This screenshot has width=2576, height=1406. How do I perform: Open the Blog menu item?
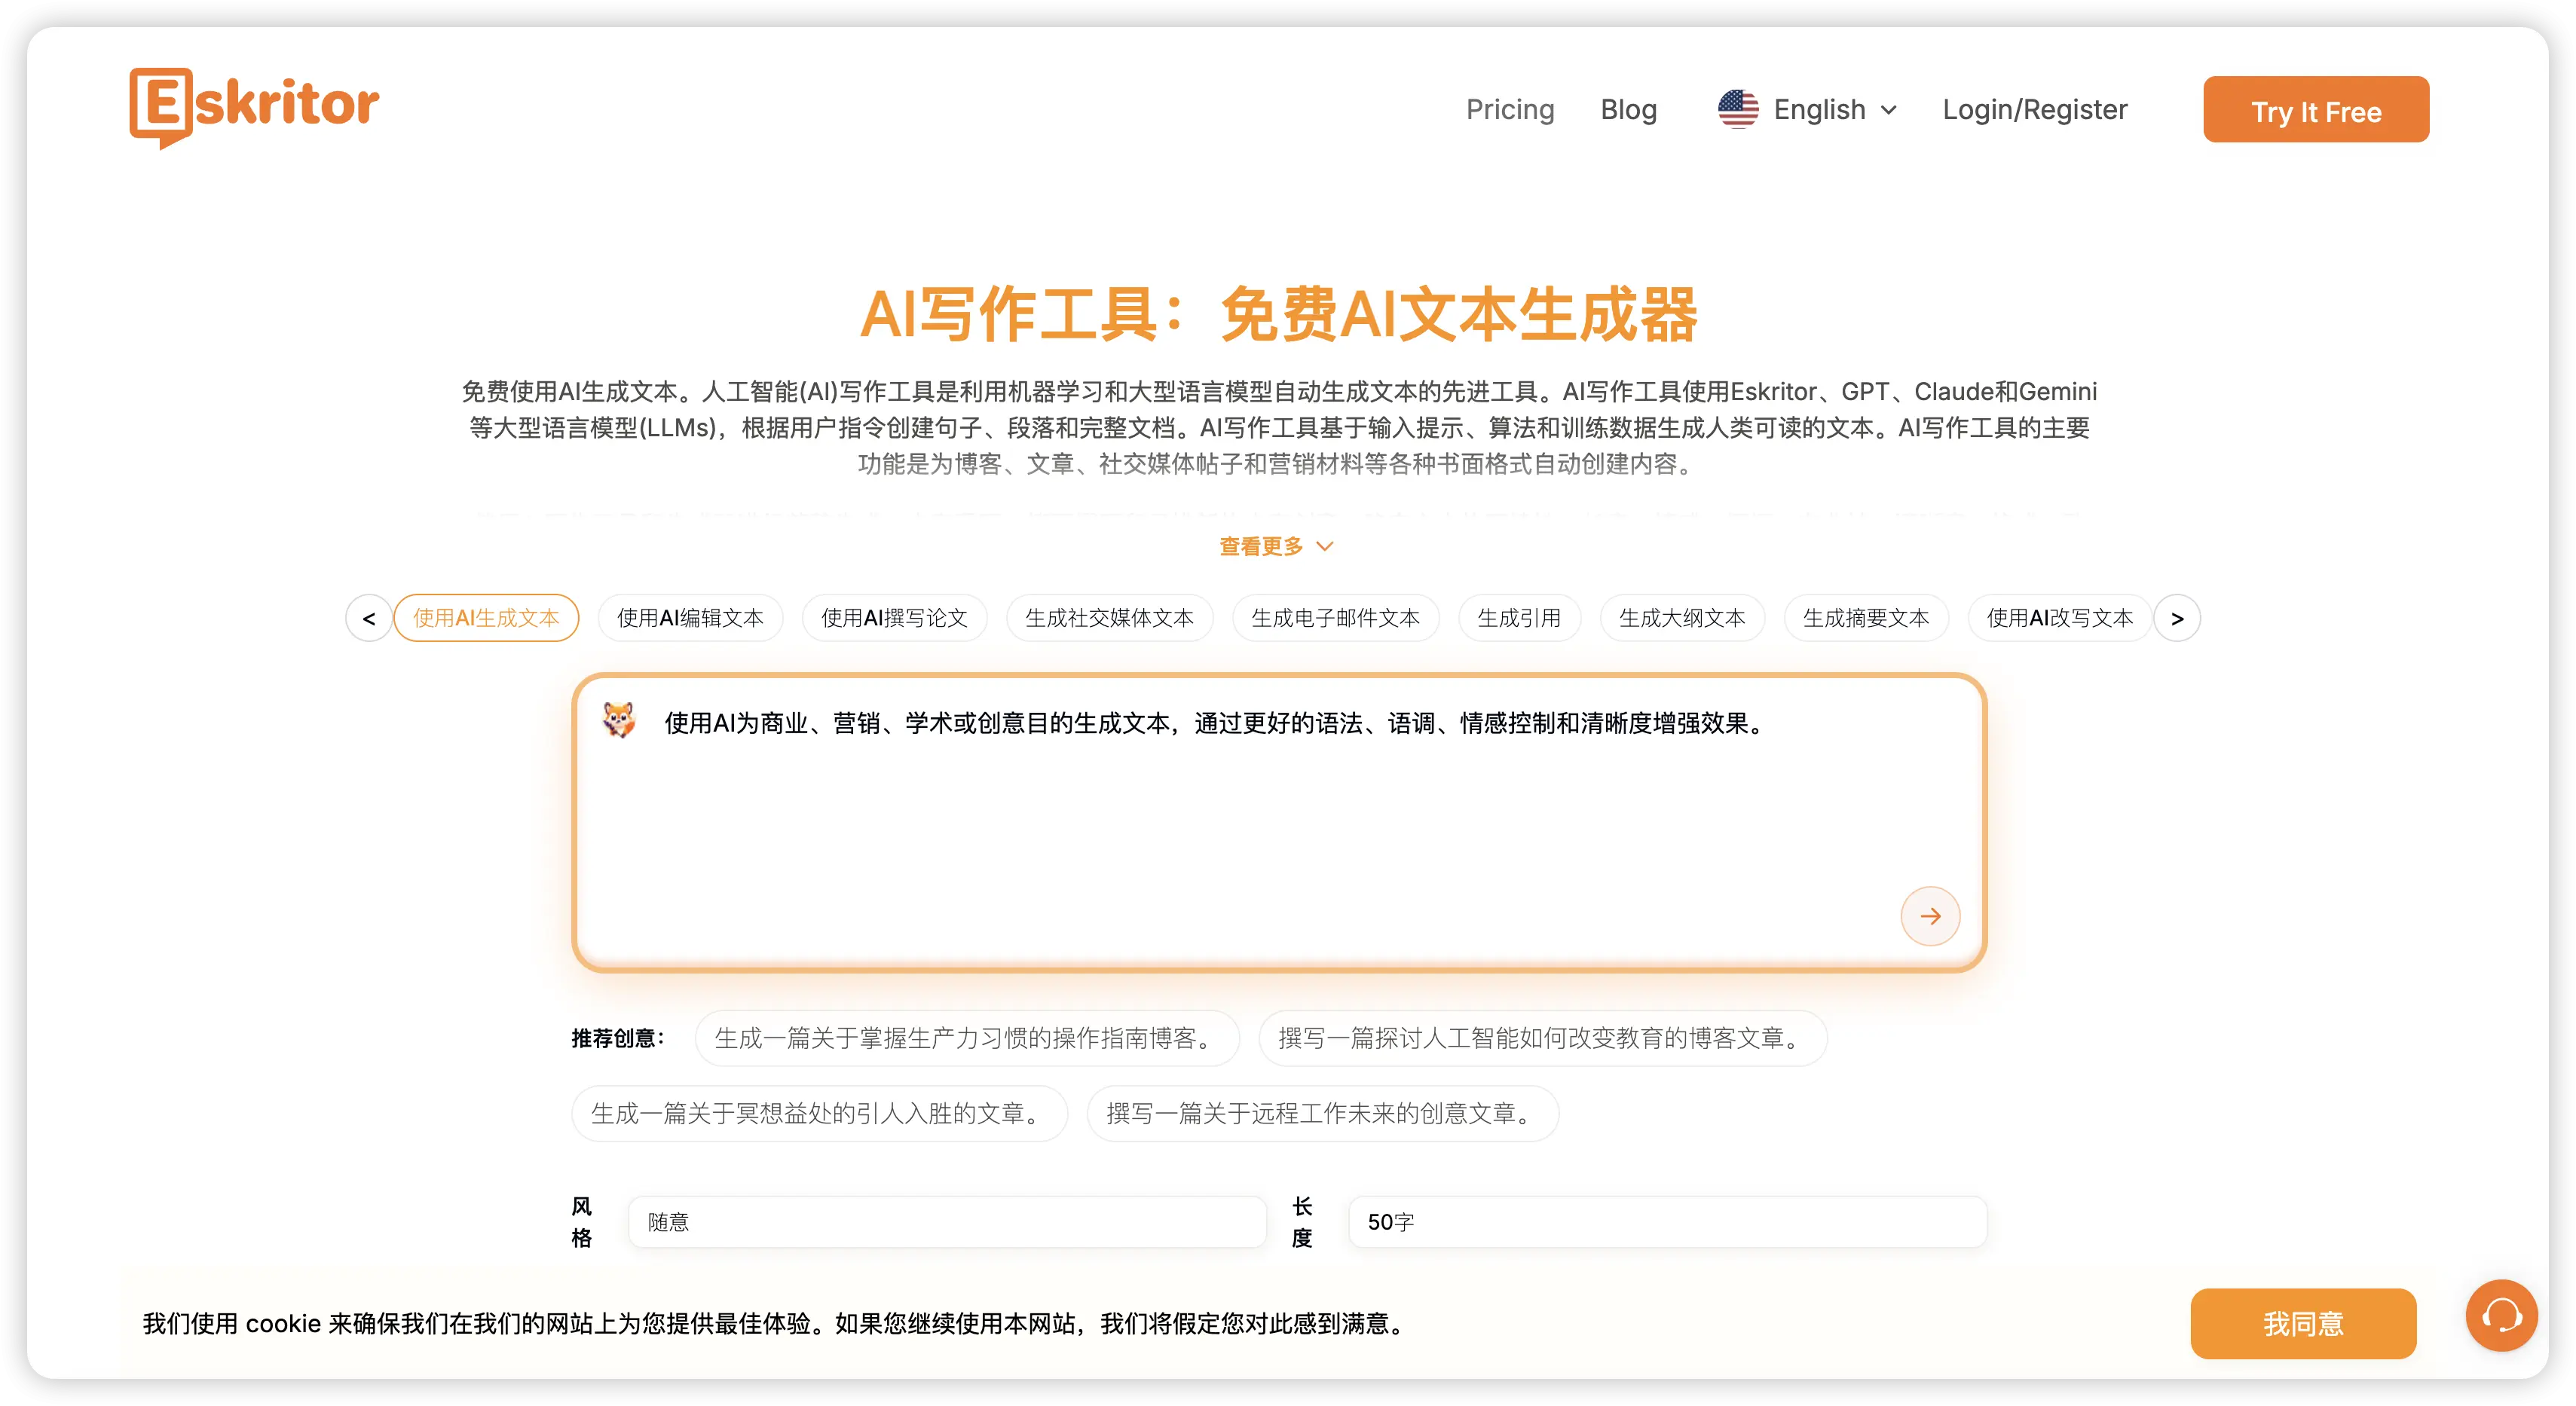[x=1628, y=109]
